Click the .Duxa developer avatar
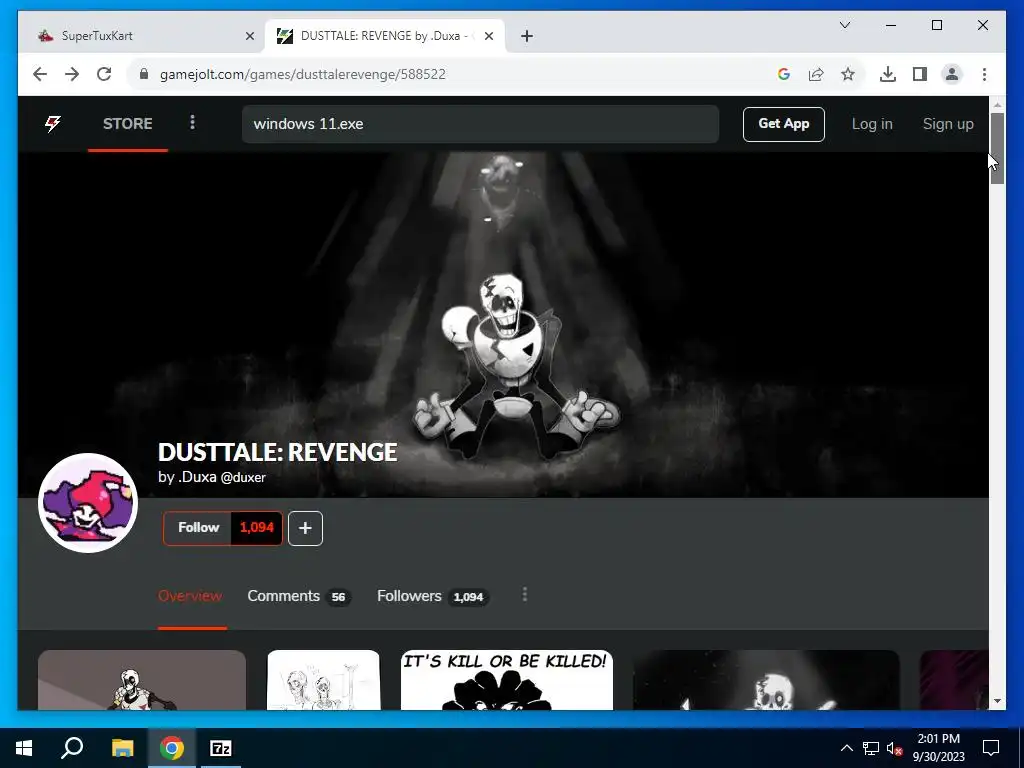 [88, 503]
